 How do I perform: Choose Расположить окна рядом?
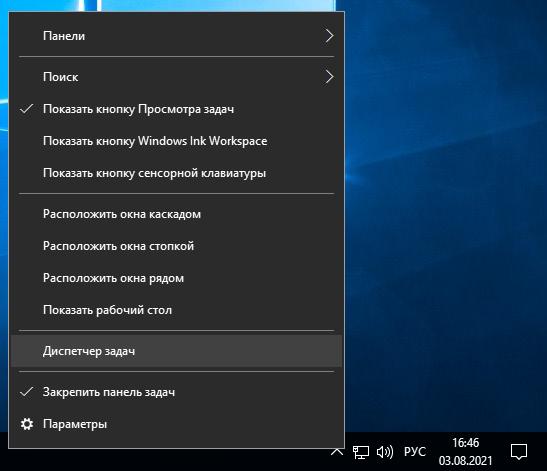tap(177, 278)
